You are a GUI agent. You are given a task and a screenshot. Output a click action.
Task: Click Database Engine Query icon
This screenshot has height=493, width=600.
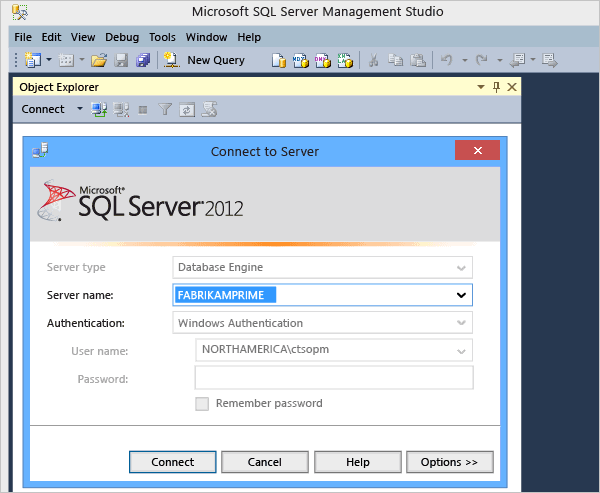[x=280, y=60]
